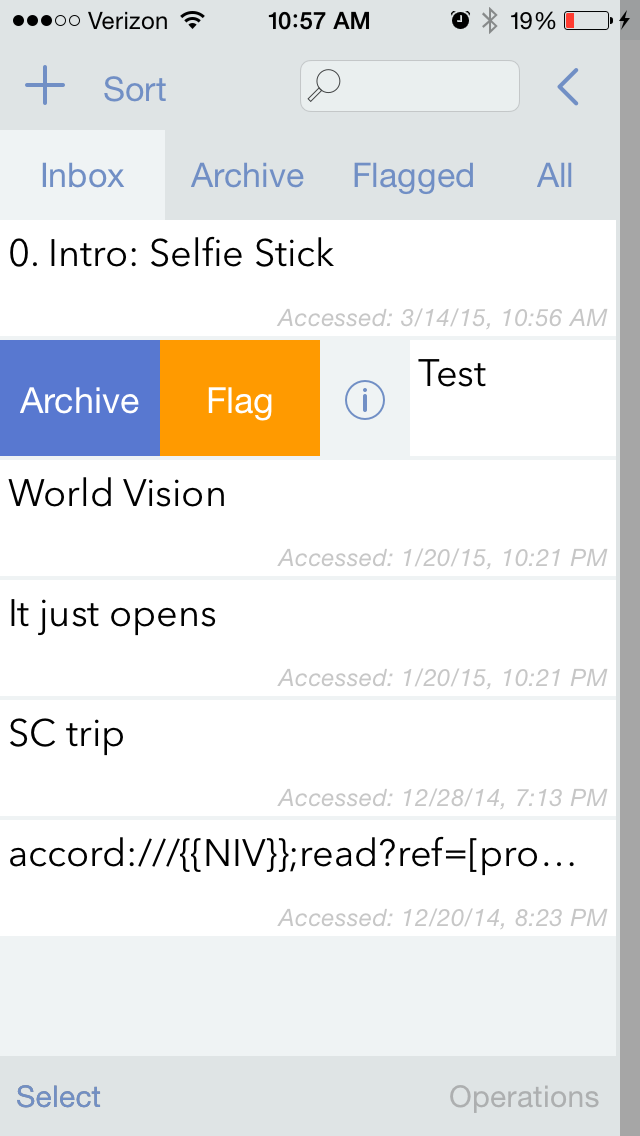Image resolution: width=640 pixels, height=1136 pixels.
Task: Switch to the Archive tab
Action: (247, 176)
